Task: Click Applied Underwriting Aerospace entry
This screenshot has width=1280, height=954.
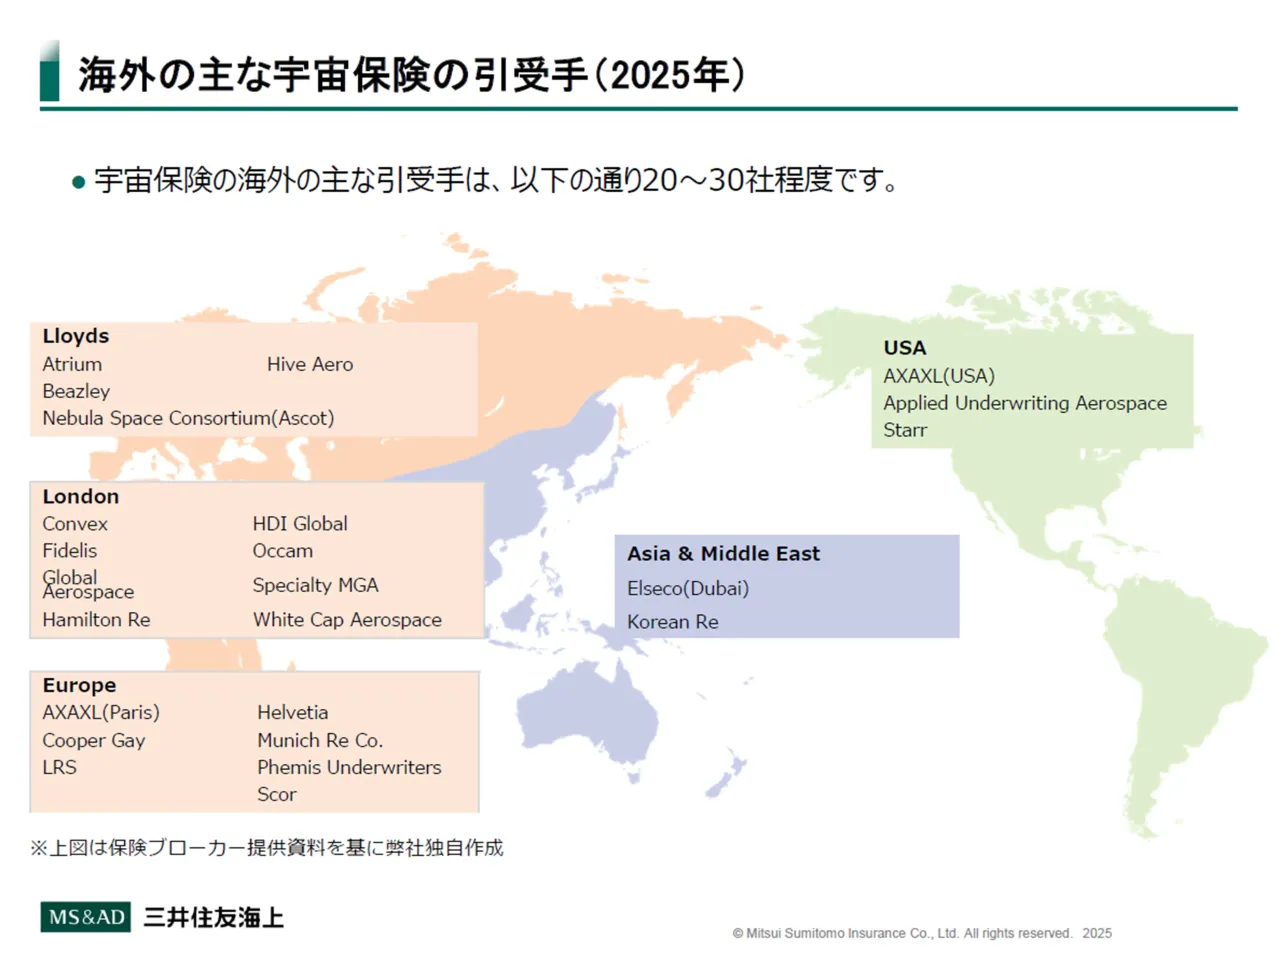Action: pyautogui.click(x=1025, y=403)
